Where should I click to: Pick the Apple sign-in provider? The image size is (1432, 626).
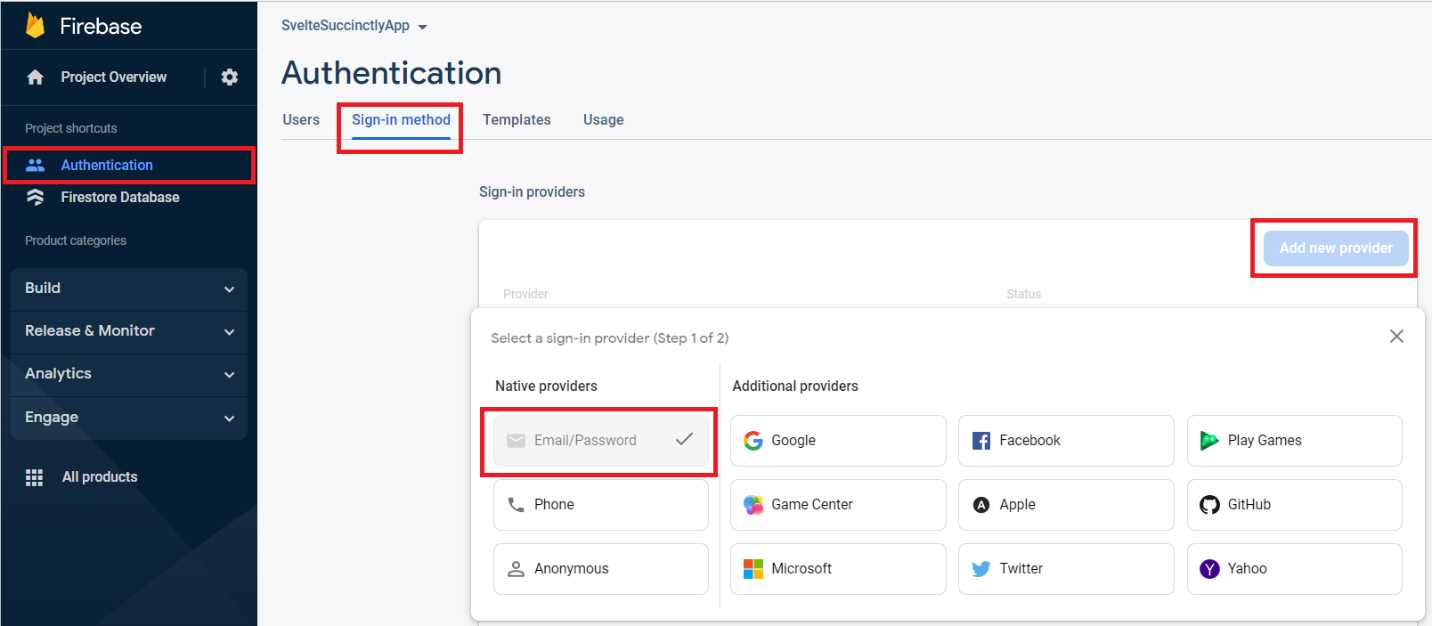pos(1065,504)
